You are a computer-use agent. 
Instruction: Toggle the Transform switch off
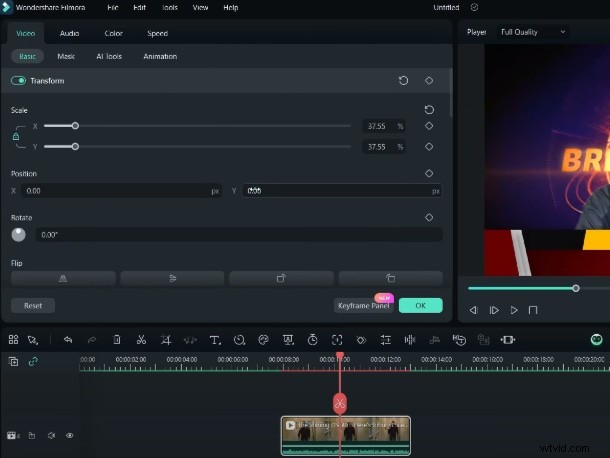tap(18, 81)
